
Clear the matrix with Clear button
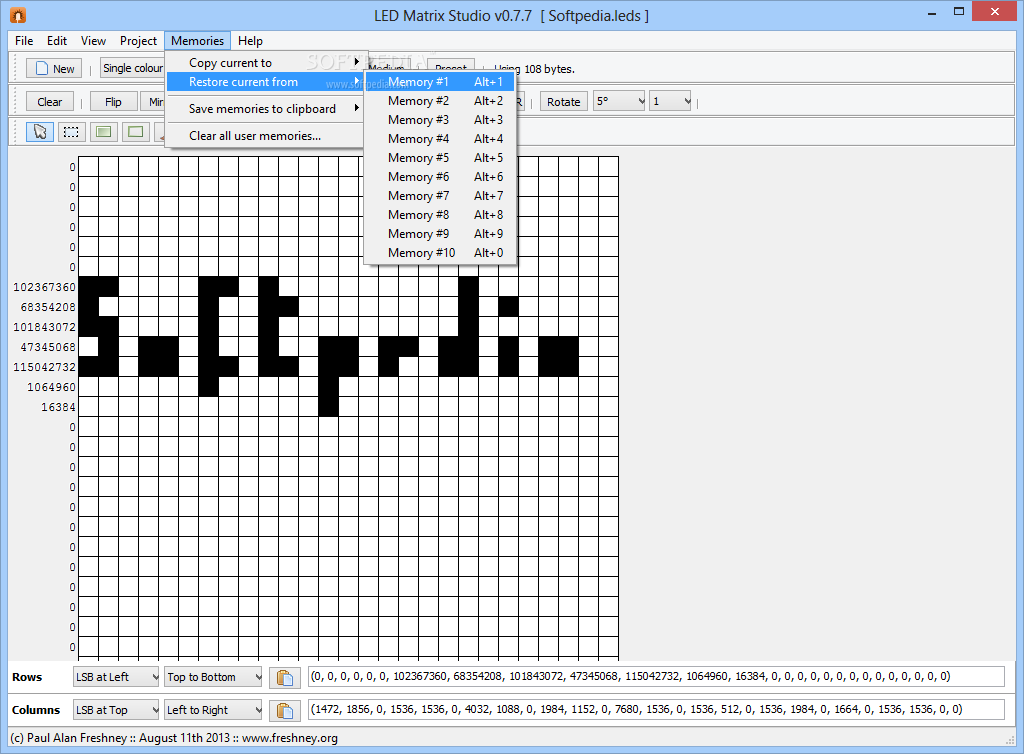coord(50,102)
